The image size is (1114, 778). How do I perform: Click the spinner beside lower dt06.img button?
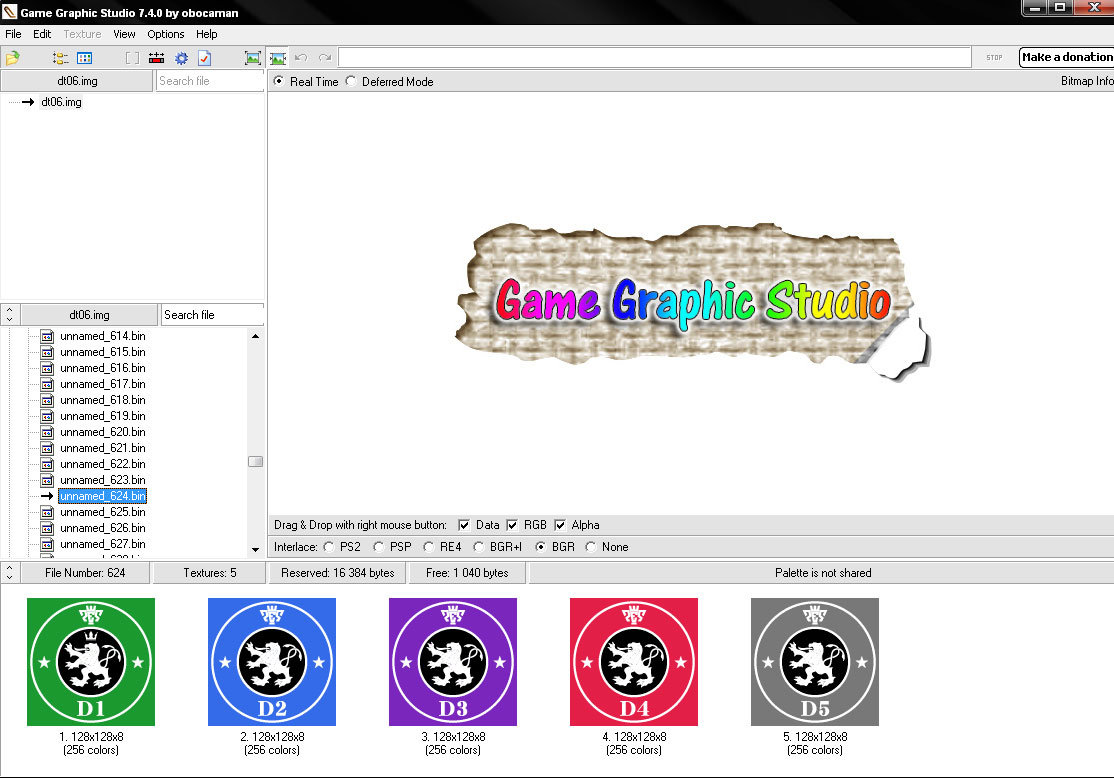coord(9,315)
